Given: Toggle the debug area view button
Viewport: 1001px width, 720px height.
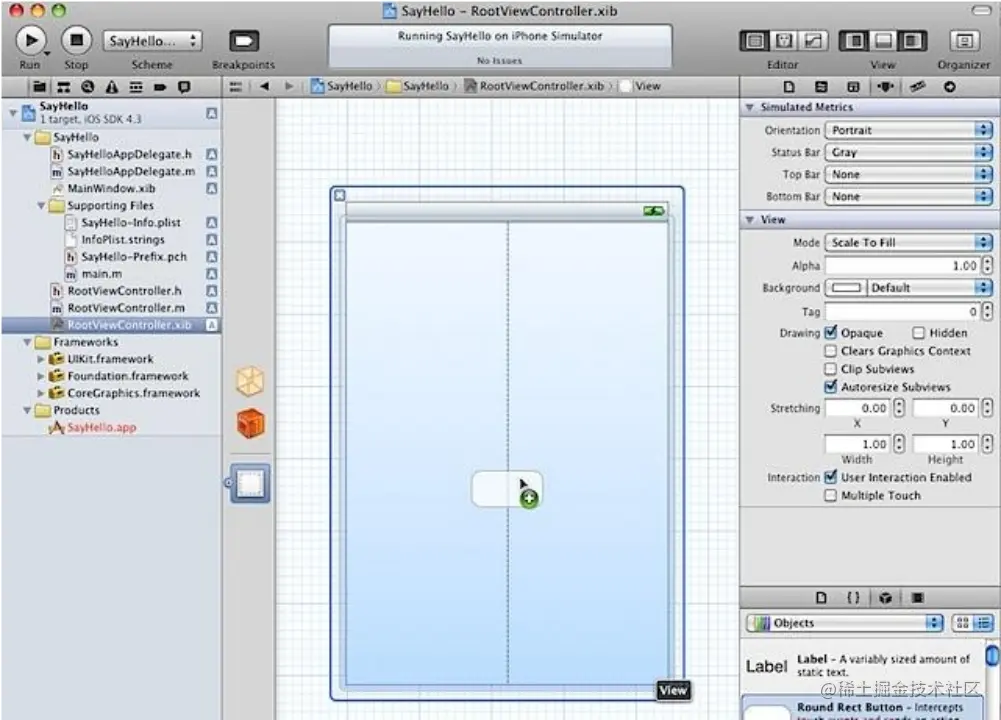Looking at the screenshot, I should coord(883,41).
